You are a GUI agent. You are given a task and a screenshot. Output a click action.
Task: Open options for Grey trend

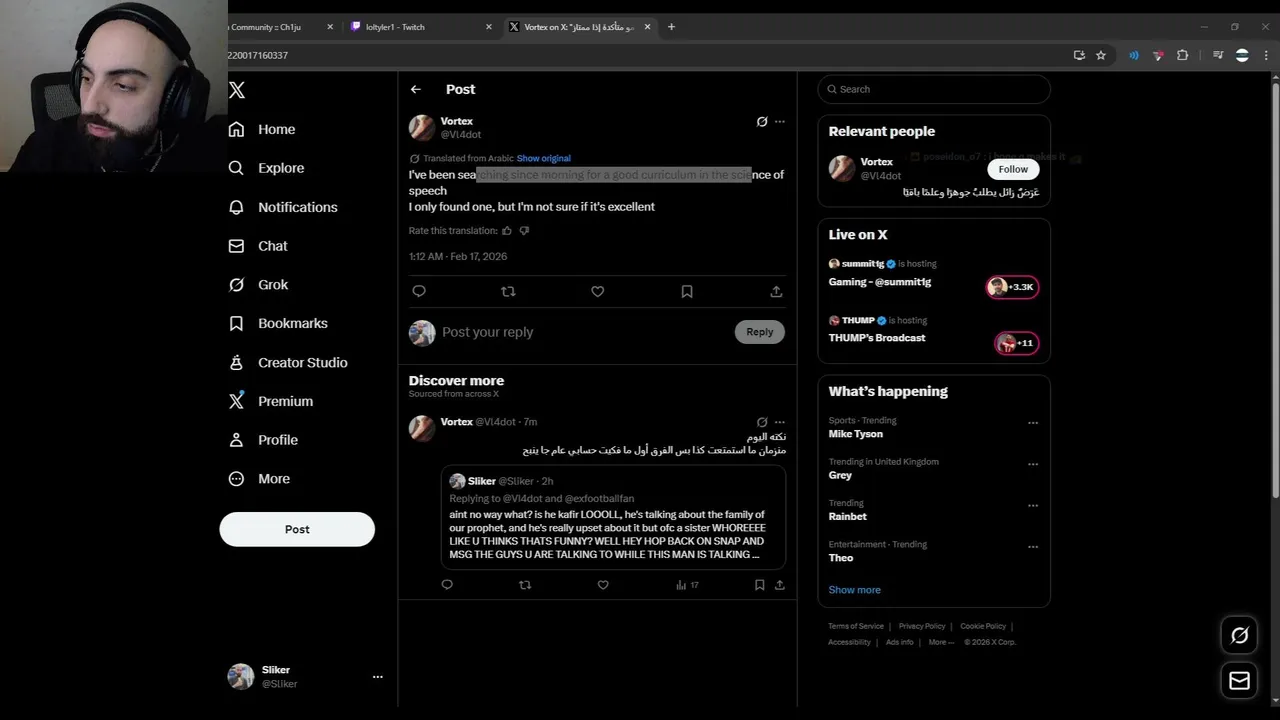tap(1033, 464)
